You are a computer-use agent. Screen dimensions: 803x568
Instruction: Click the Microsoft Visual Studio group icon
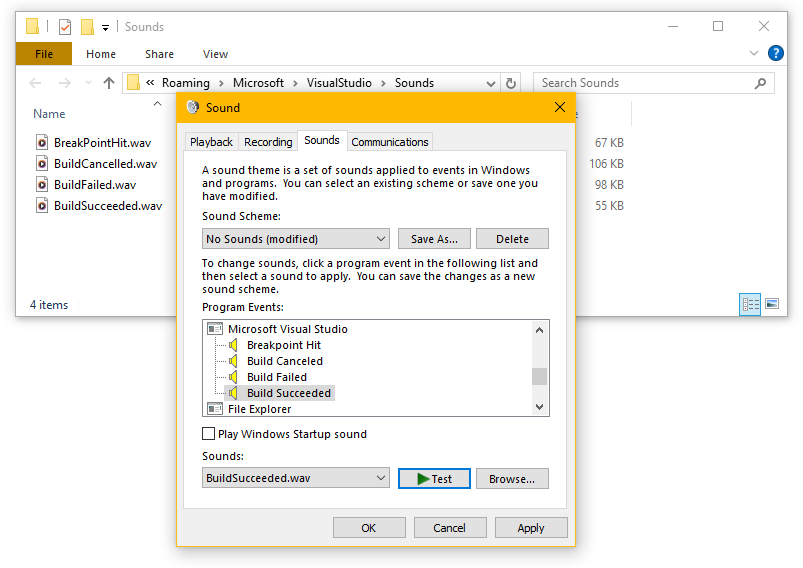point(215,329)
